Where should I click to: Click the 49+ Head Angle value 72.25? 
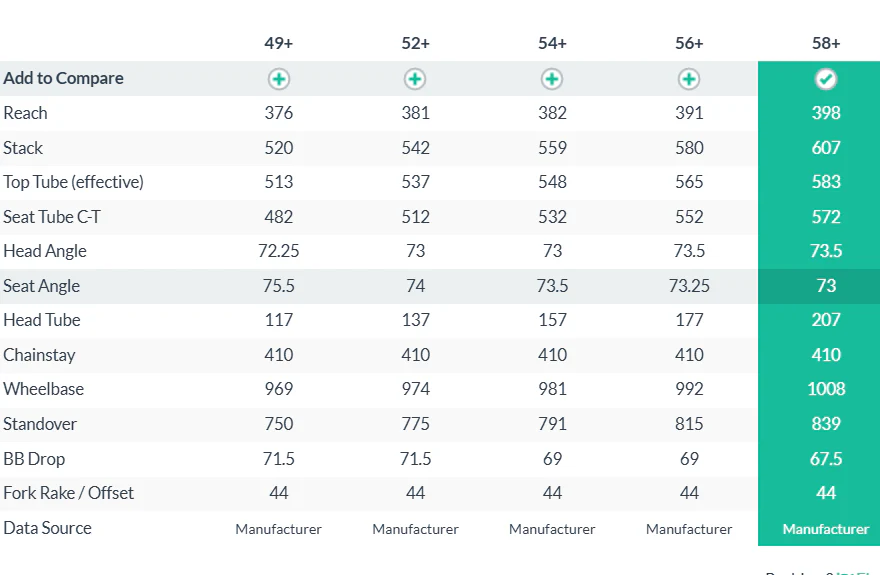click(278, 251)
